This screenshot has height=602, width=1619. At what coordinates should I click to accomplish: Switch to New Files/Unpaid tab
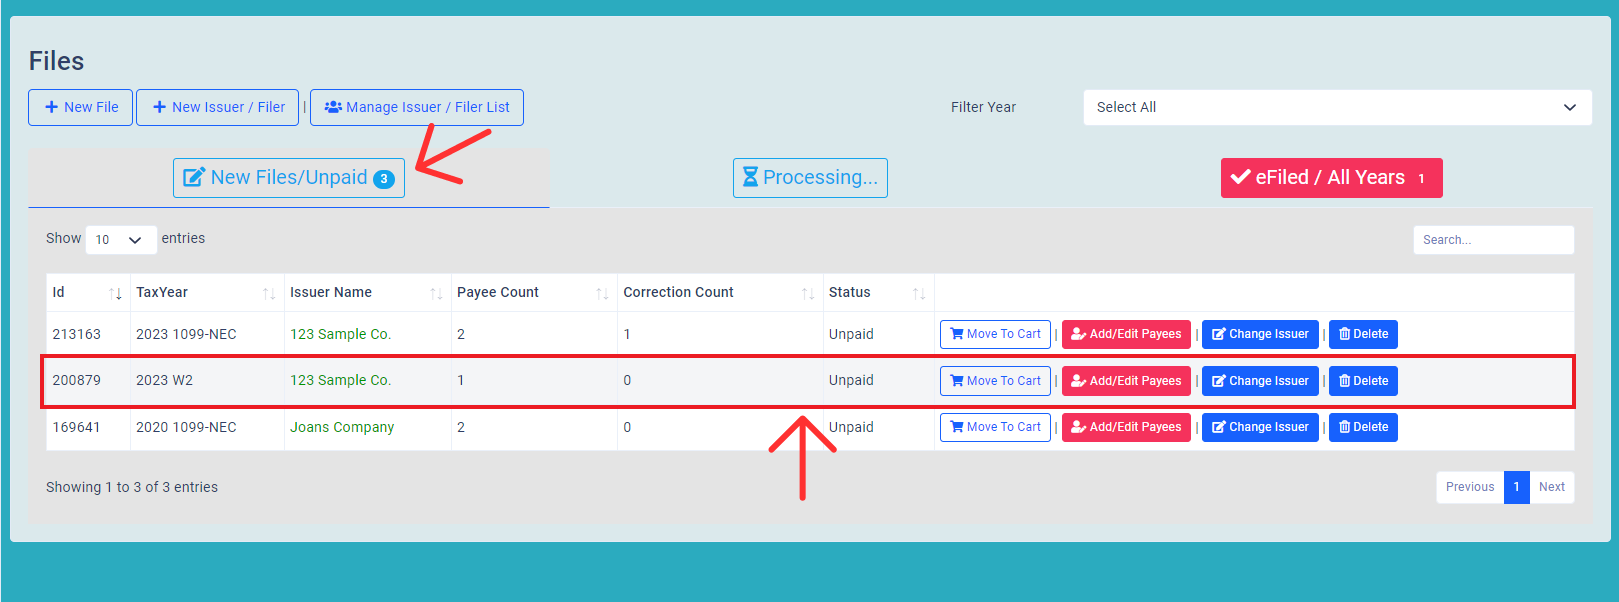coord(289,178)
